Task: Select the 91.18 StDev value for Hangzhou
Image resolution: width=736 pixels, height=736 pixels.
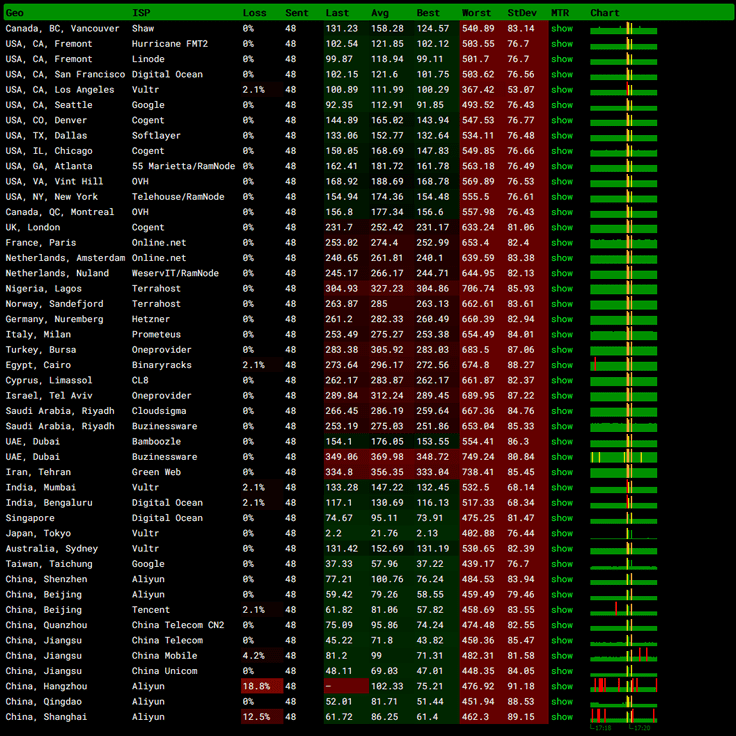Action: [x=521, y=686]
